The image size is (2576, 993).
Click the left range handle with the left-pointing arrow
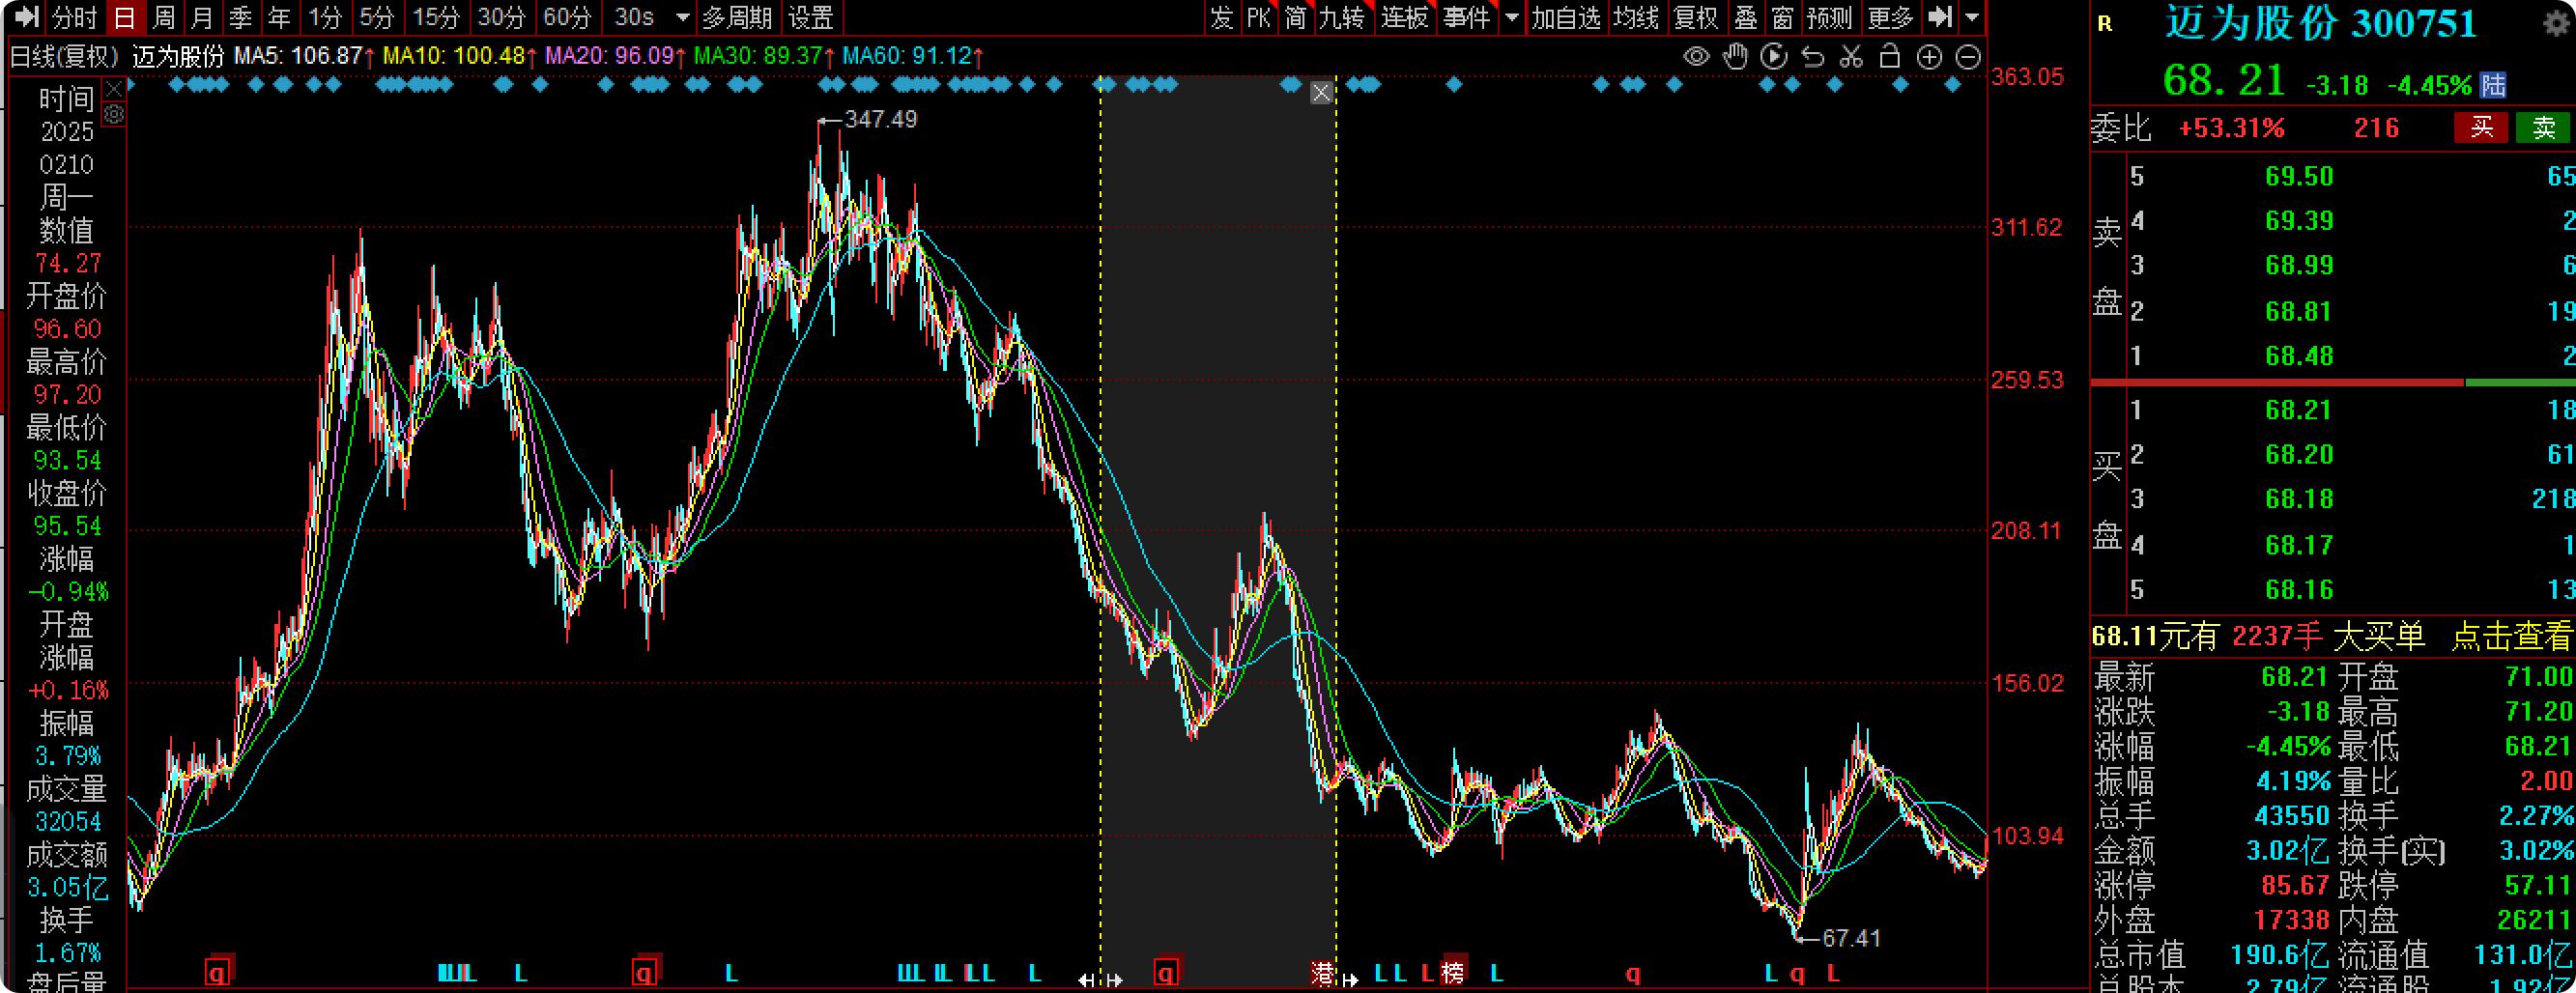click(x=1087, y=980)
